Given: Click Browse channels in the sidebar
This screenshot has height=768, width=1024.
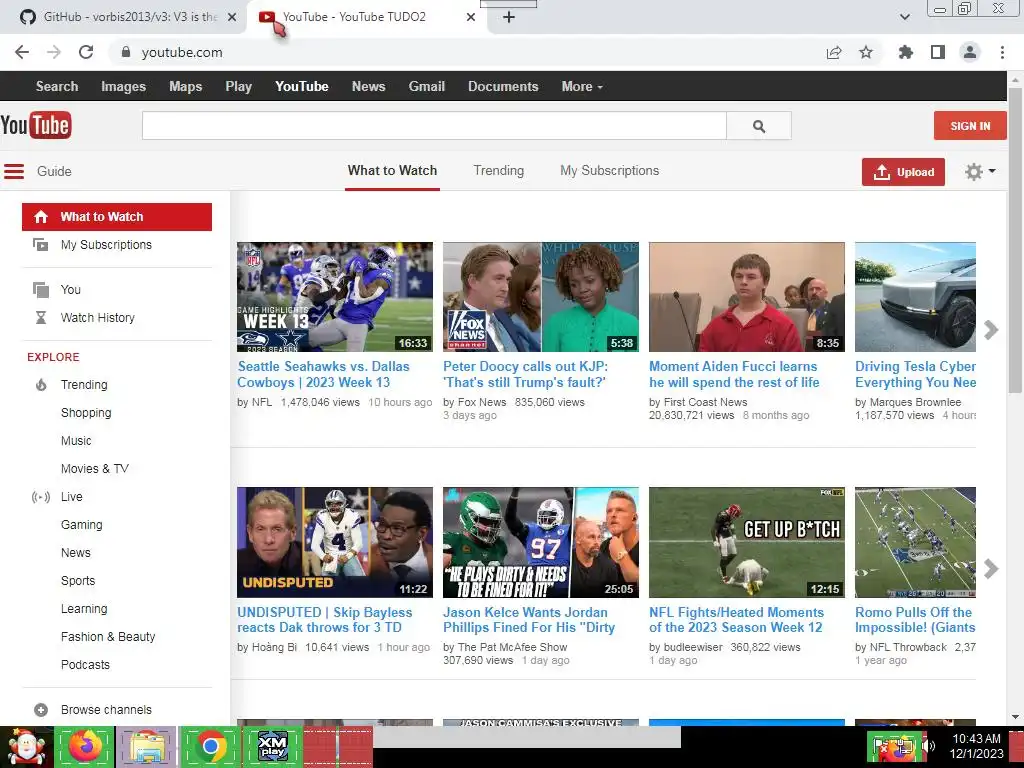Looking at the screenshot, I should point(106,710).
